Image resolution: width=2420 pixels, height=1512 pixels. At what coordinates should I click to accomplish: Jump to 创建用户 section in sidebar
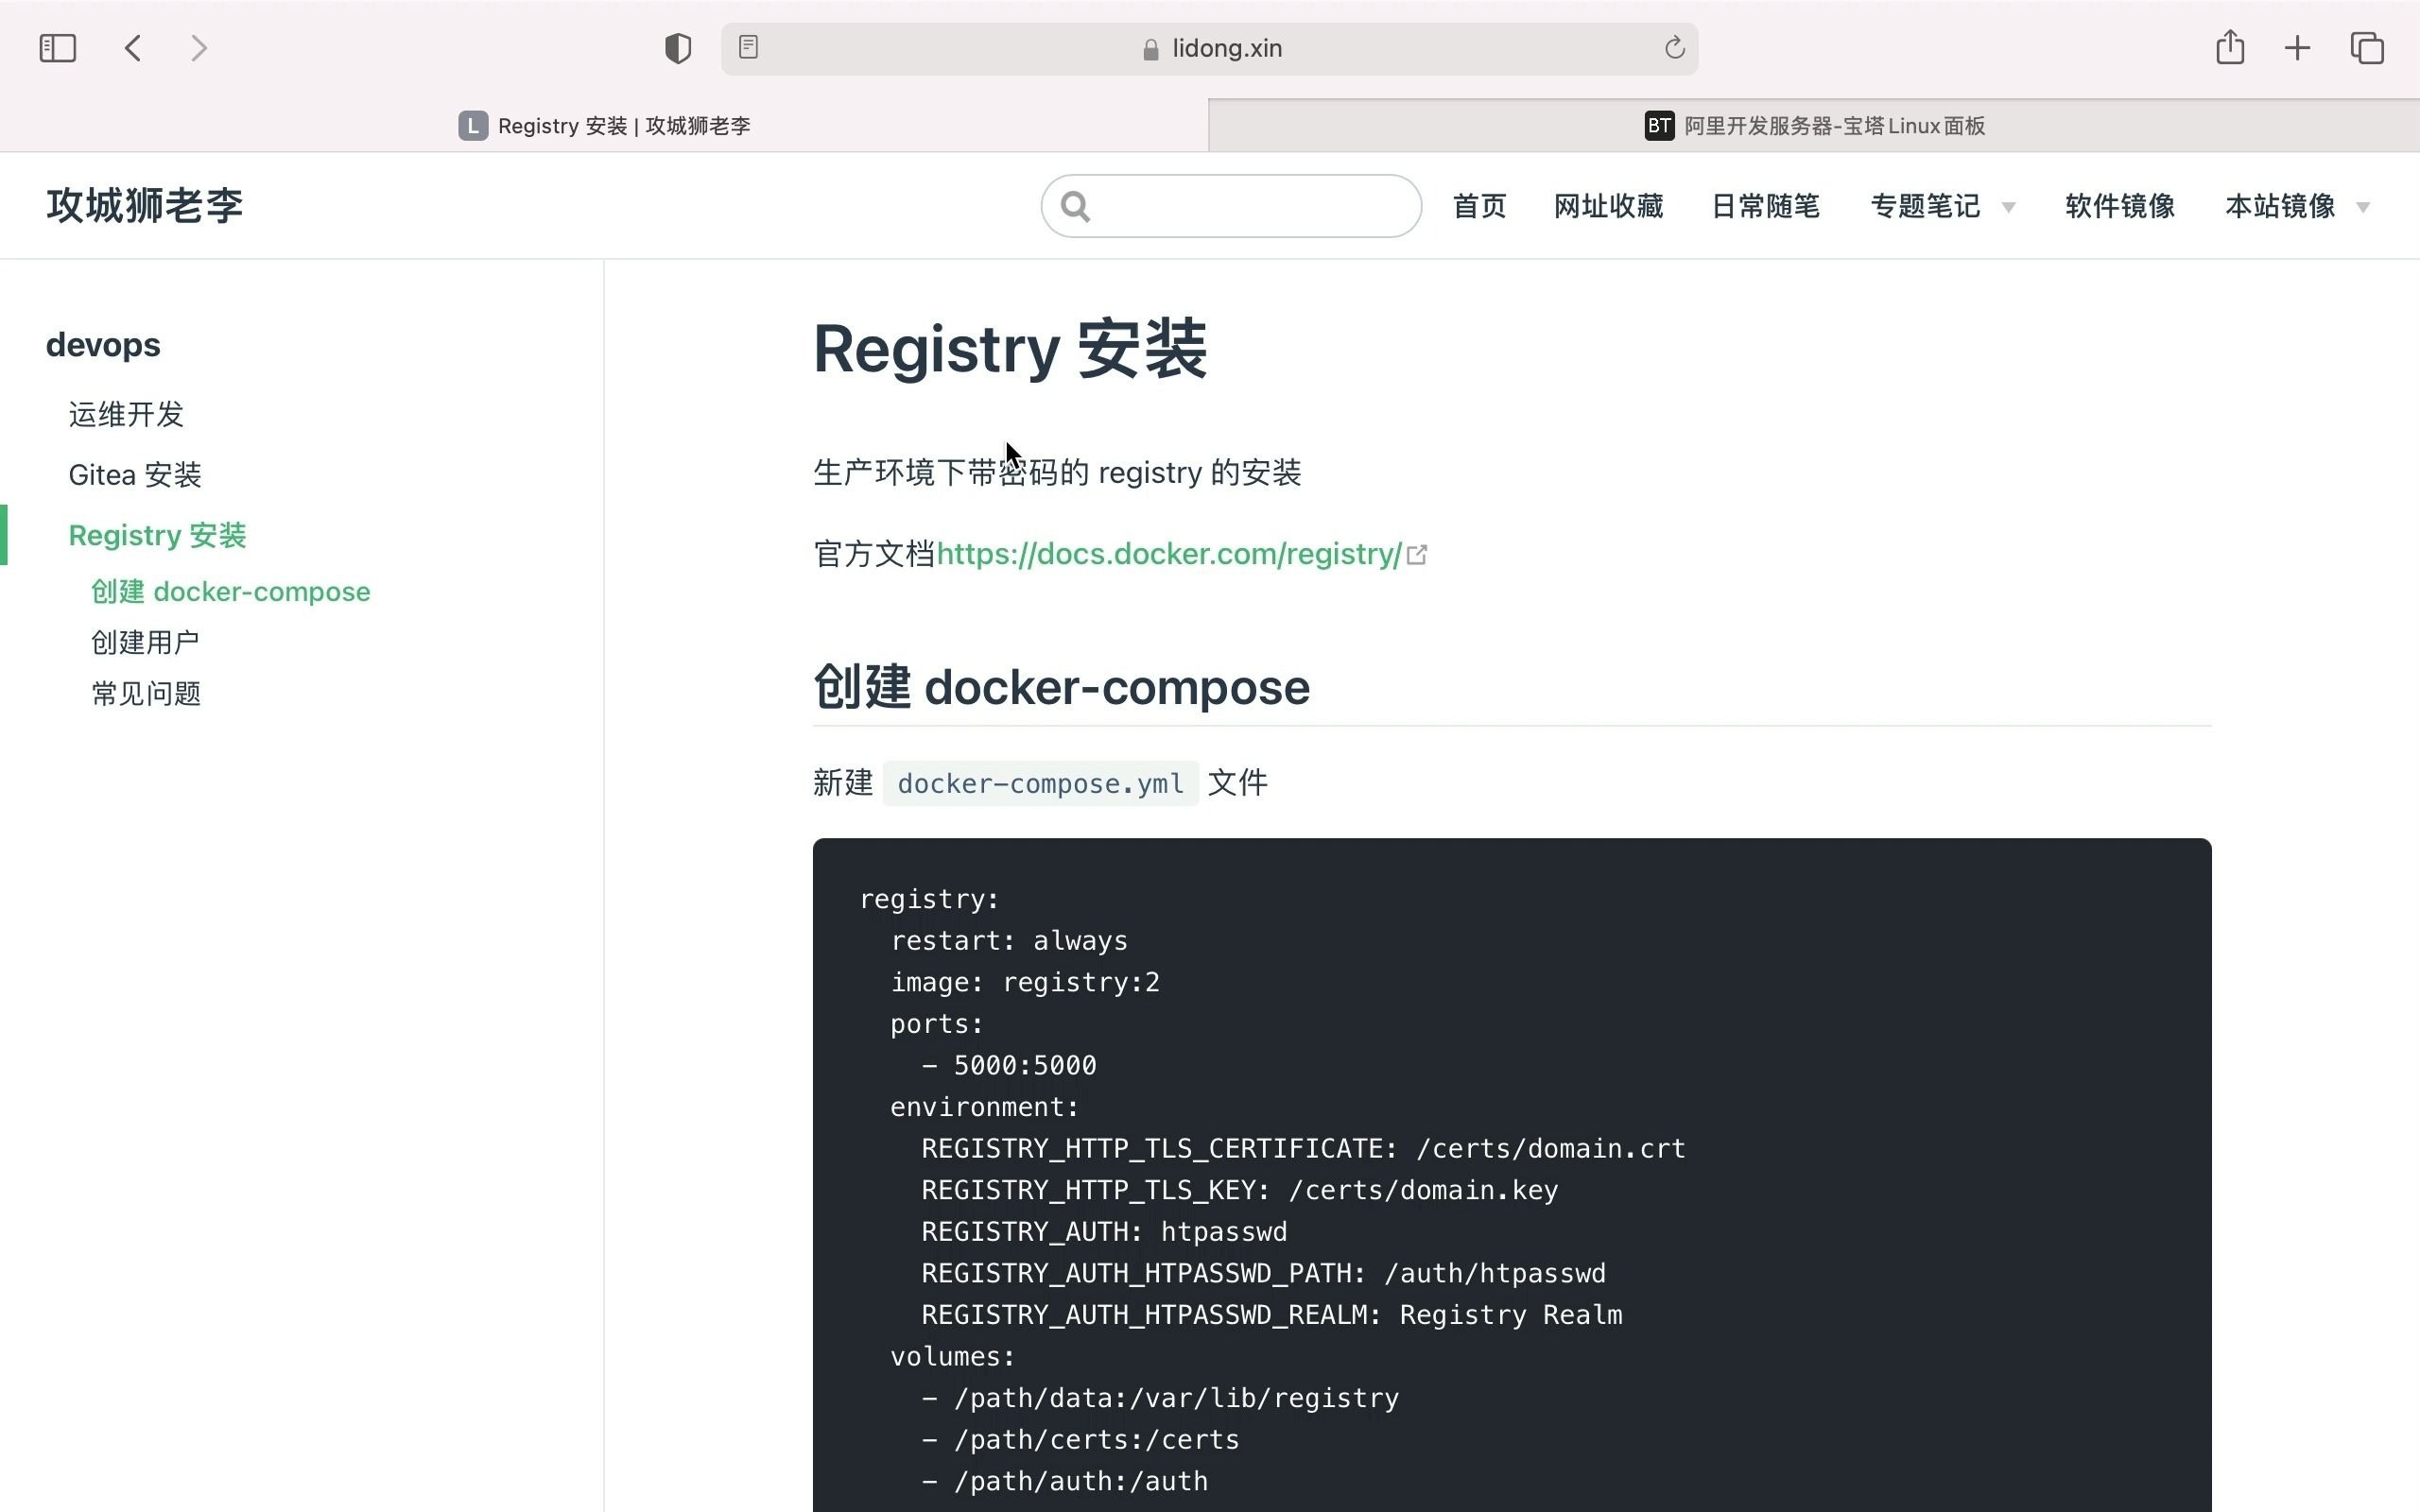point(145,642)
